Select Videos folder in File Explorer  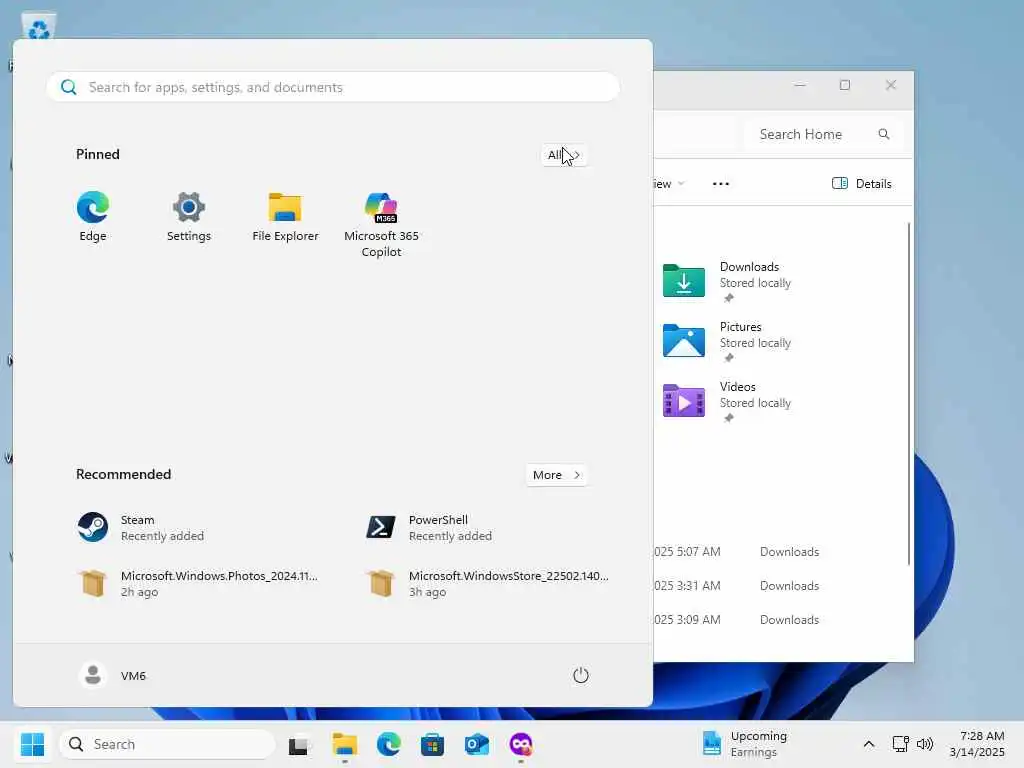(728, 401)
